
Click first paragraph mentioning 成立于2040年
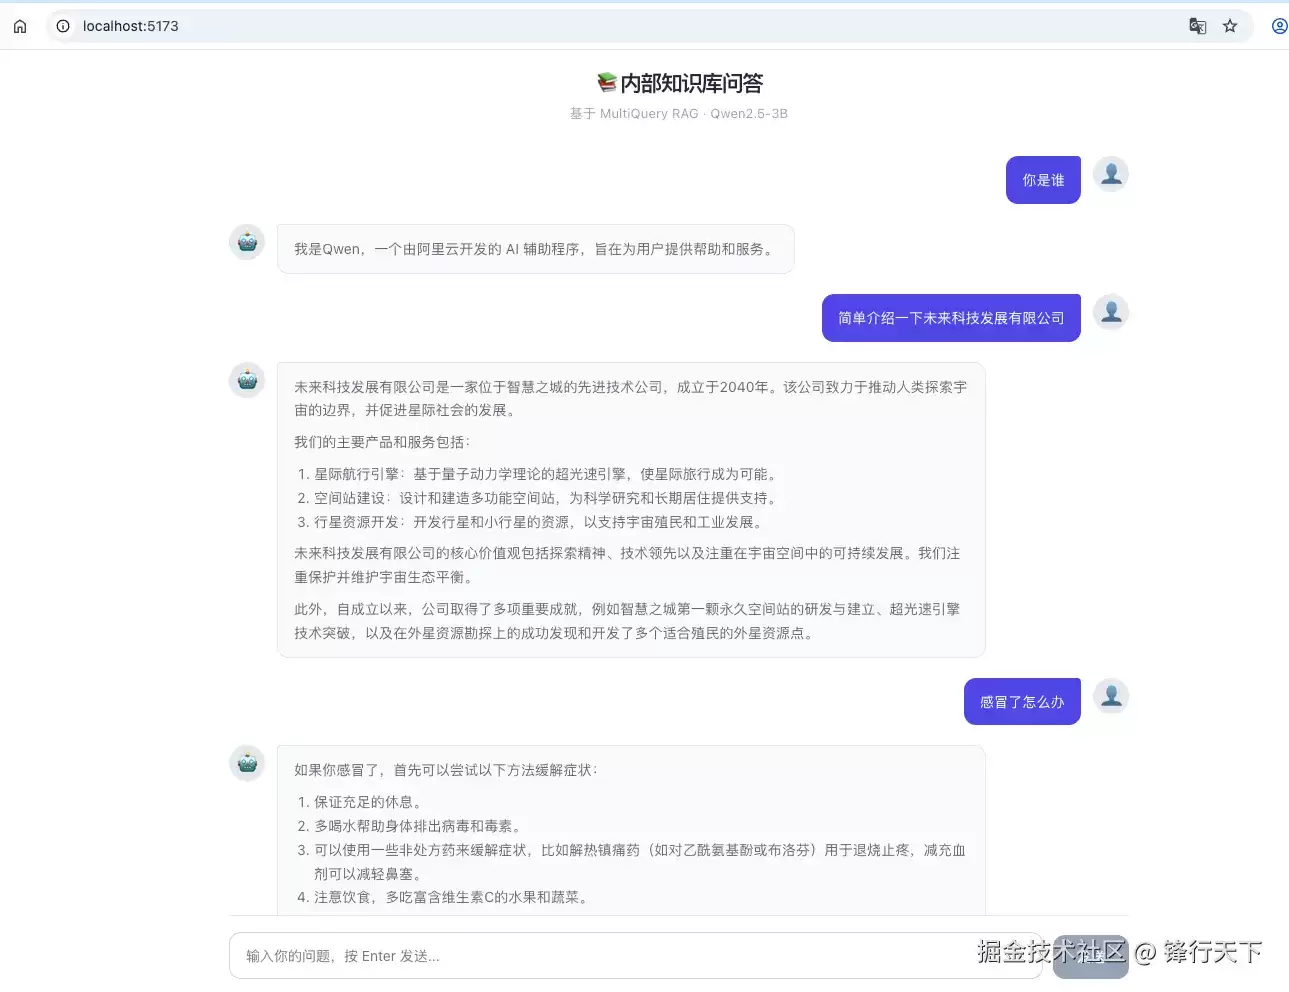coord(630,398)
